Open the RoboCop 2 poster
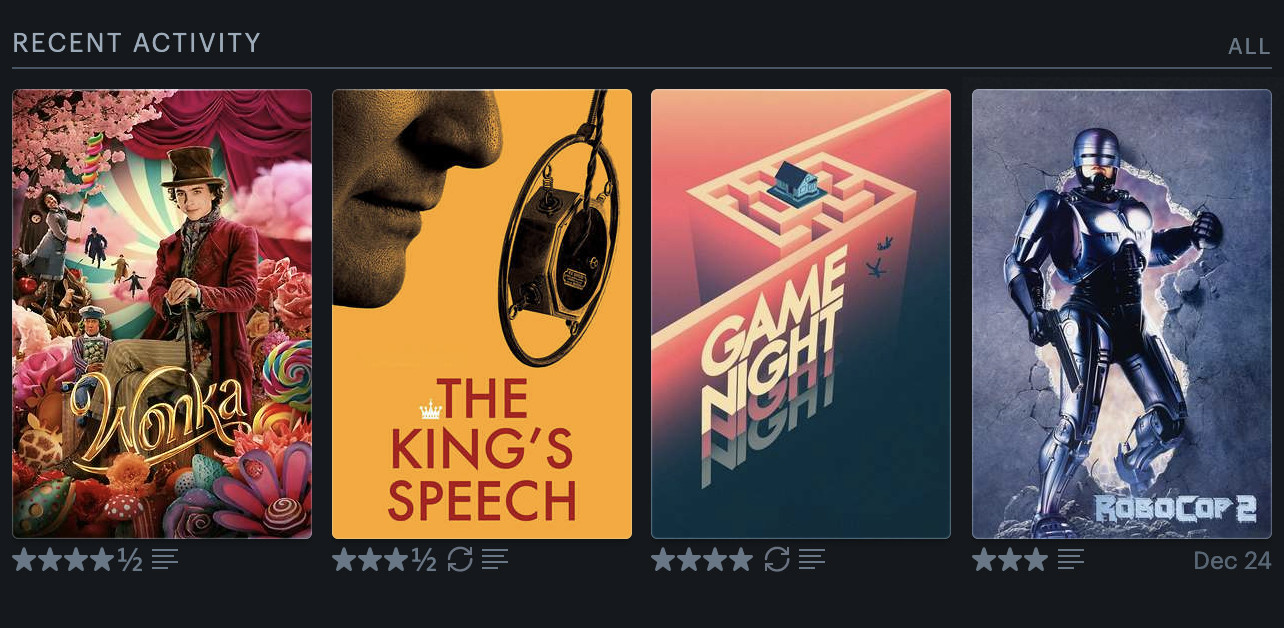 click(x=1122, y=314)
